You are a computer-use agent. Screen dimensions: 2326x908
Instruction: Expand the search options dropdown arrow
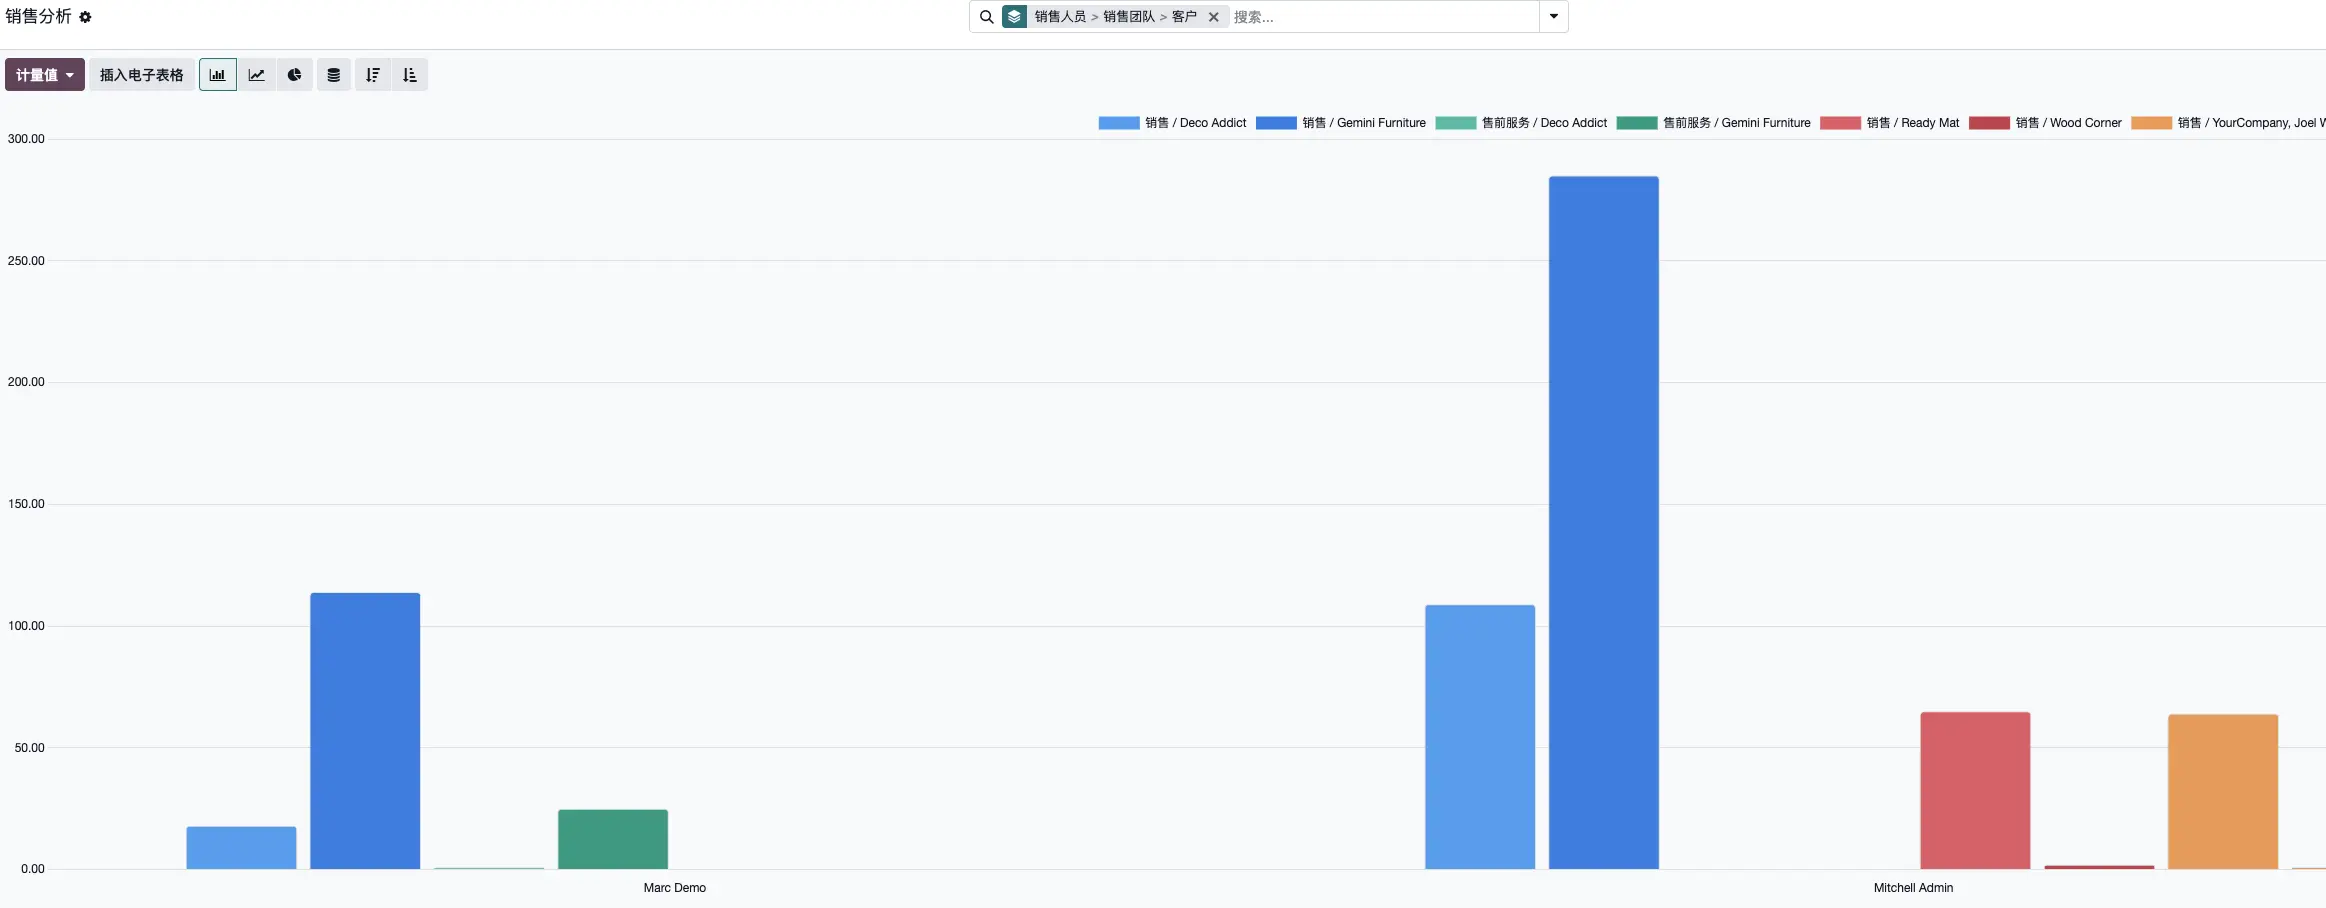(x=1553, y=17)
